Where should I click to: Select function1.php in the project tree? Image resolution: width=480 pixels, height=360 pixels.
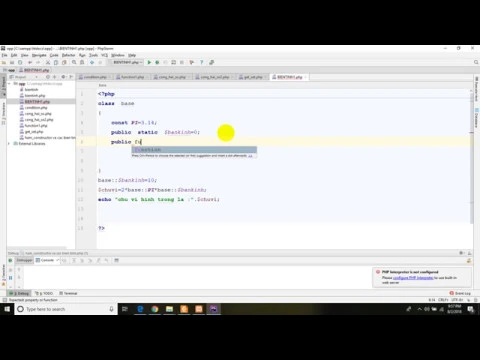34,126
